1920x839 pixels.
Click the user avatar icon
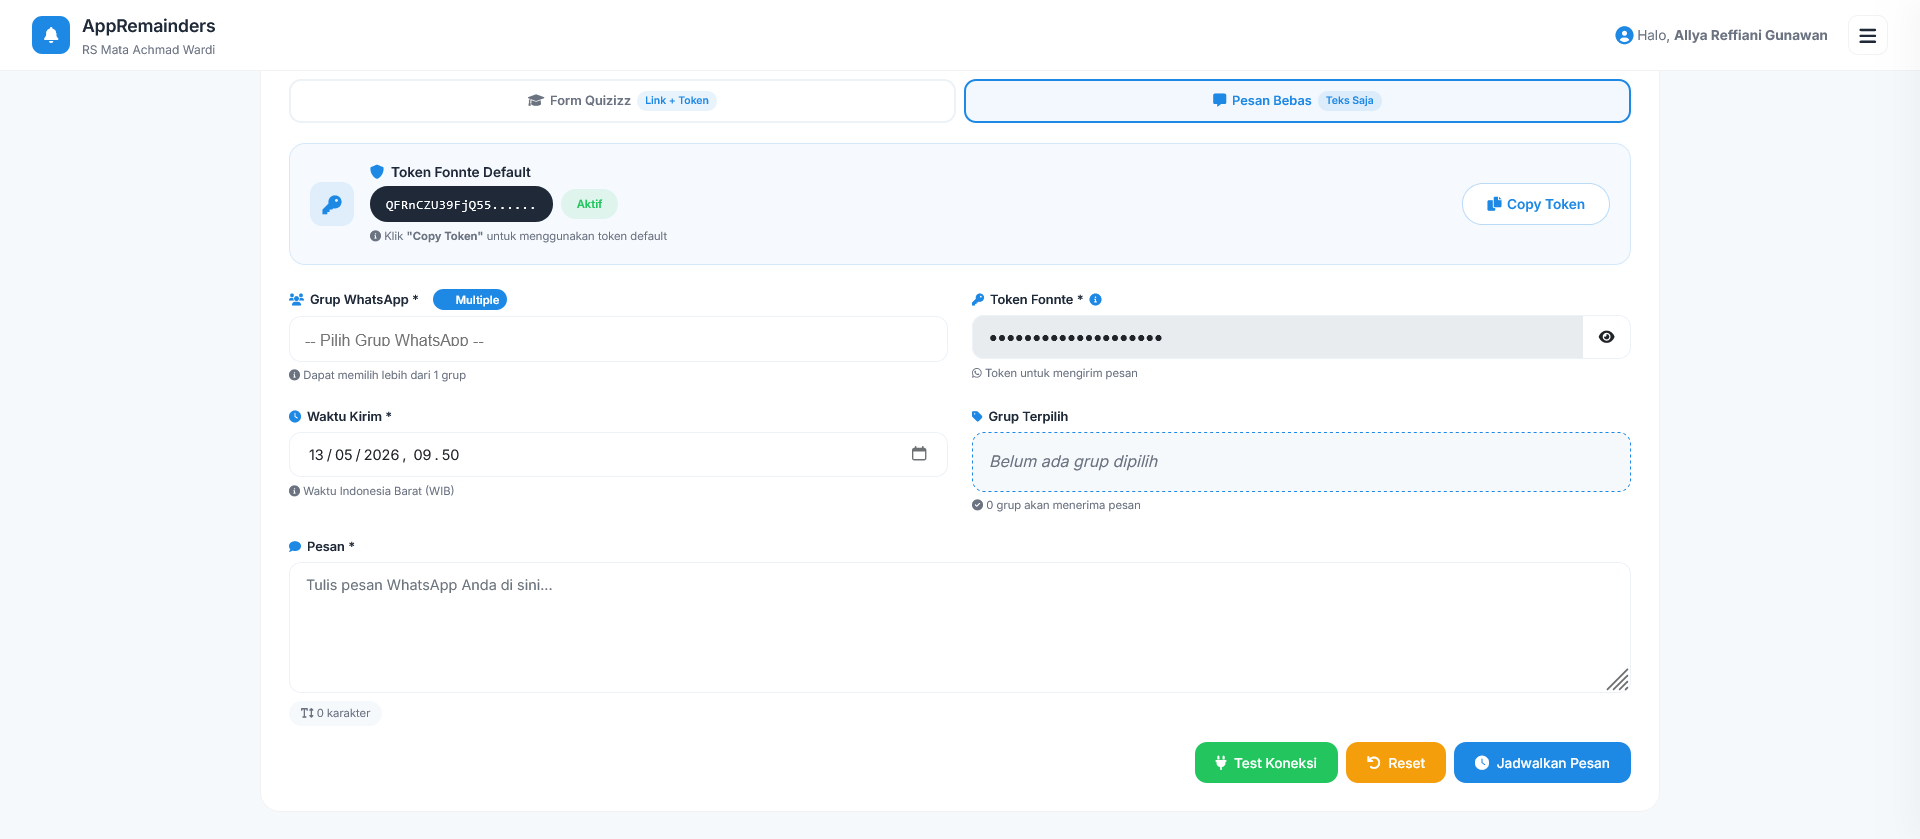coord(1624,35)
